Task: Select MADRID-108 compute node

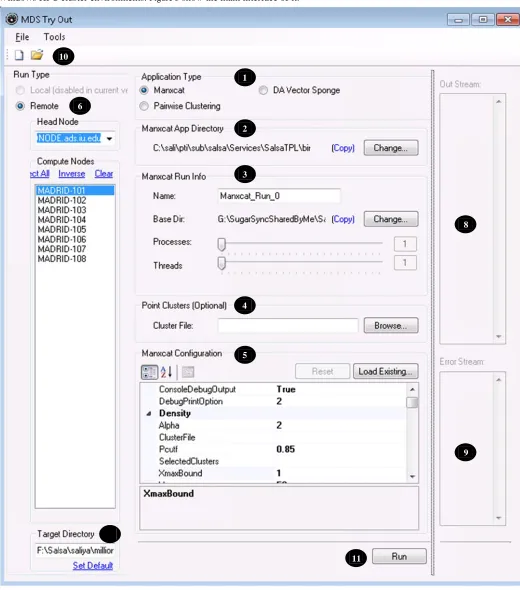Action: click(x=75, y=259)
